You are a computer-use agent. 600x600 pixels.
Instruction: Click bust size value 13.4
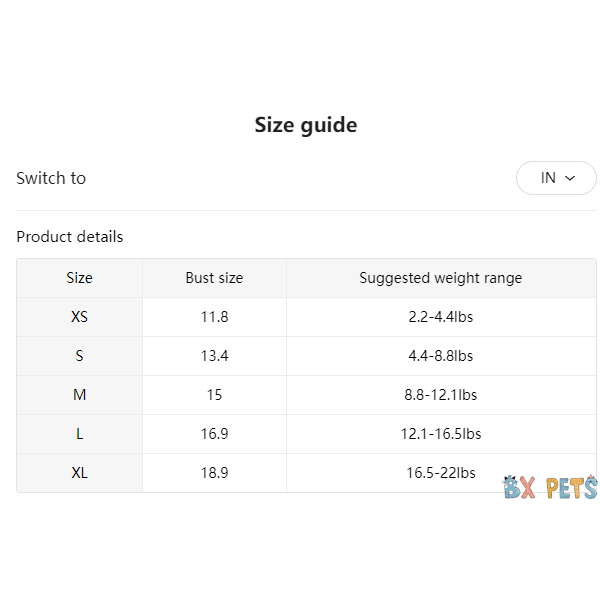coord(214,356)
